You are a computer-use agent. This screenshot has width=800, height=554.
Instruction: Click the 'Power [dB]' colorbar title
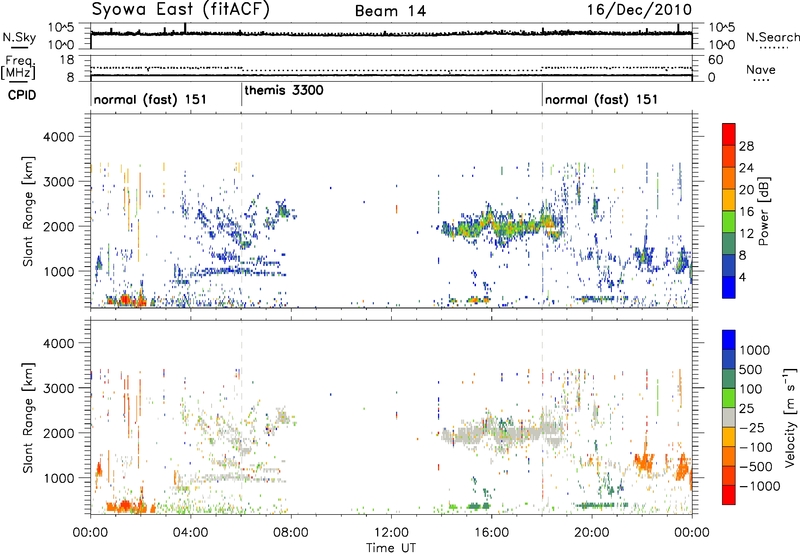(x=763, y=211)
